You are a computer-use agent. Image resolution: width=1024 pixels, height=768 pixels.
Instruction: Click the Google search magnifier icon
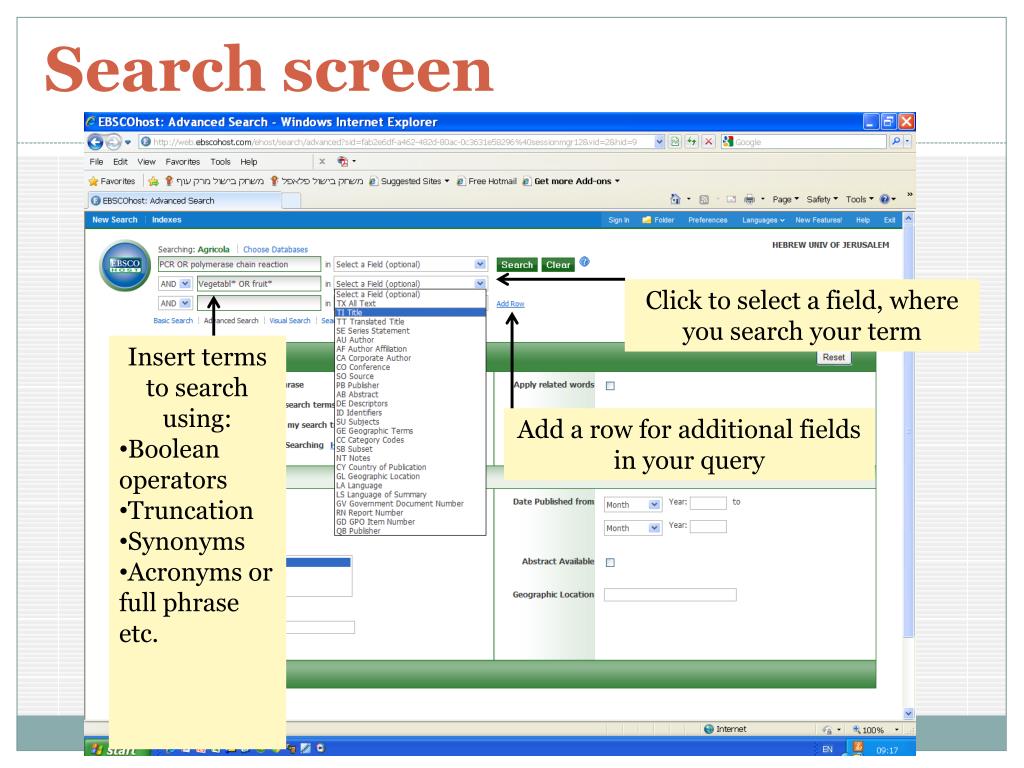pos(896,142)
